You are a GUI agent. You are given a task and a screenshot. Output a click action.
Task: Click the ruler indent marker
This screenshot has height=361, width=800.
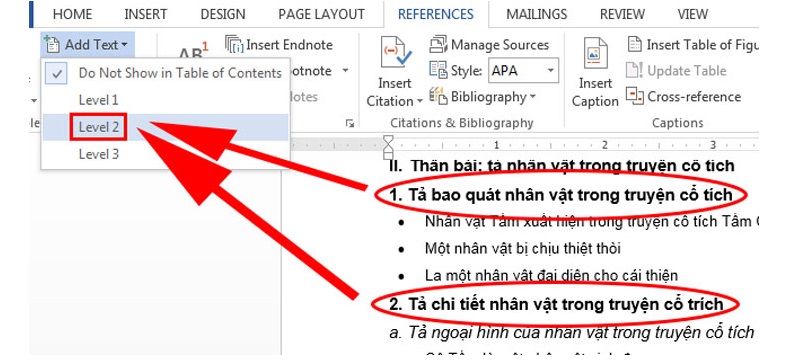pos(388,146)
